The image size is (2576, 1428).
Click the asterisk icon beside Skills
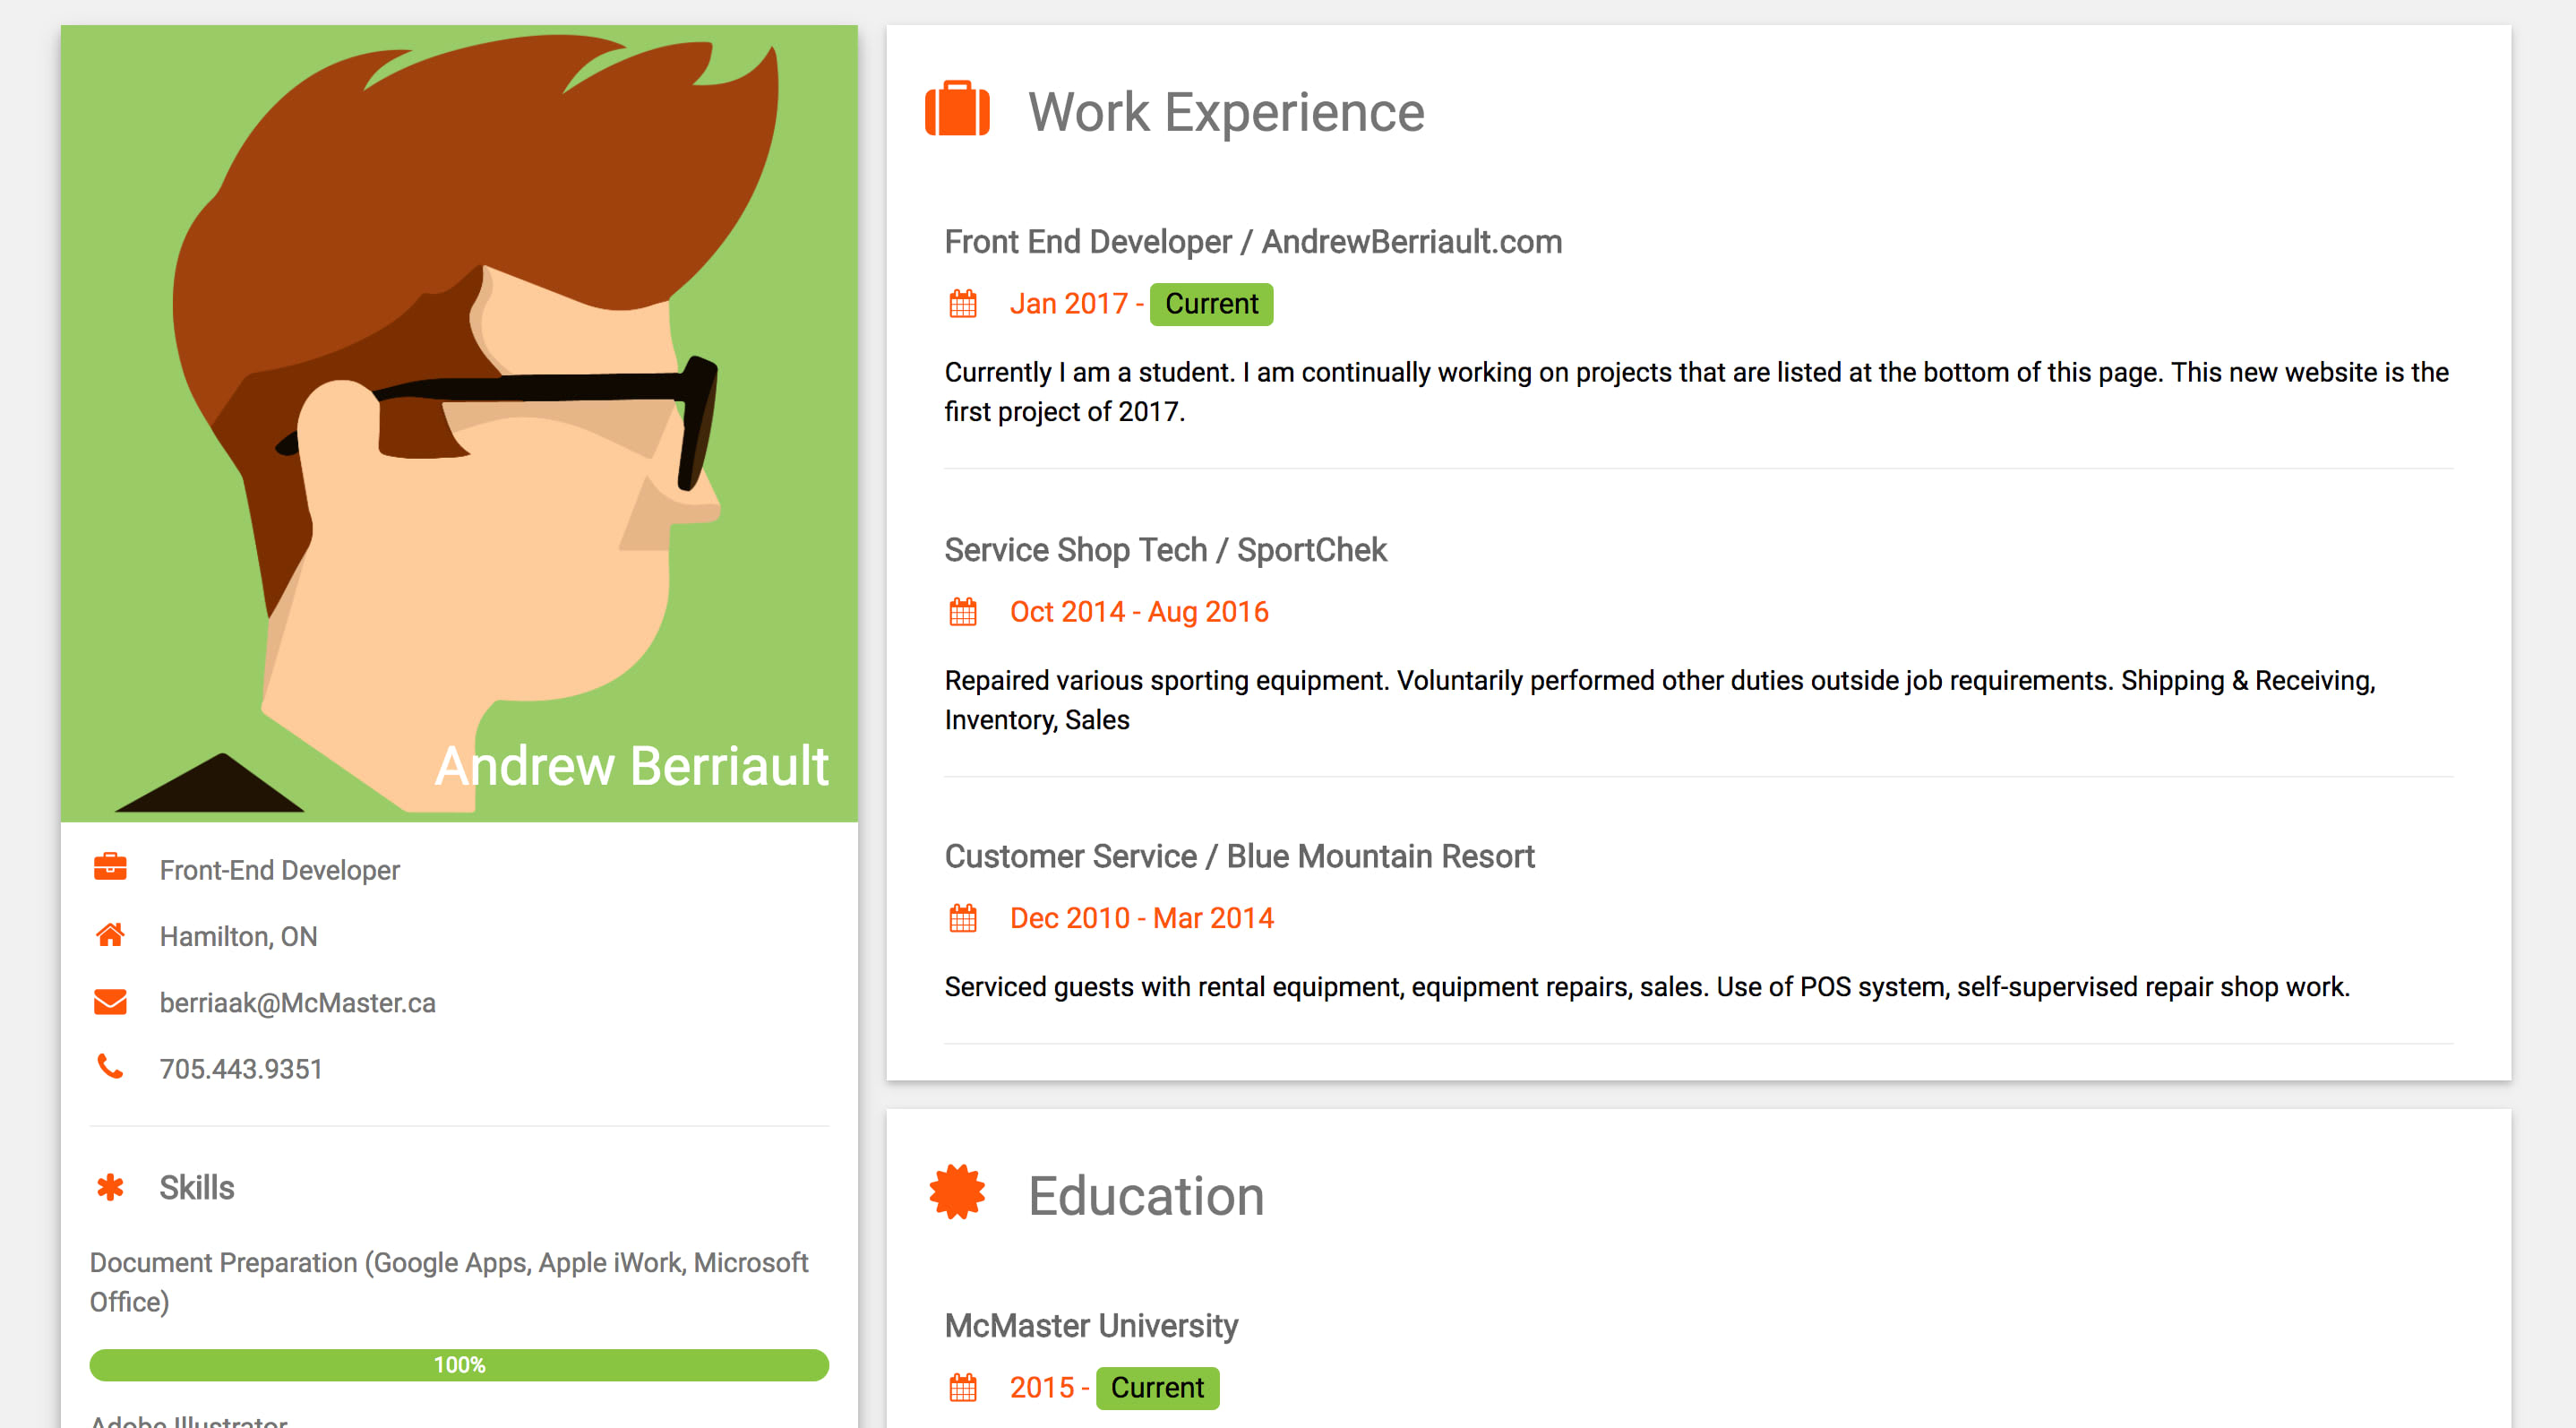(x=110, y=1187)
